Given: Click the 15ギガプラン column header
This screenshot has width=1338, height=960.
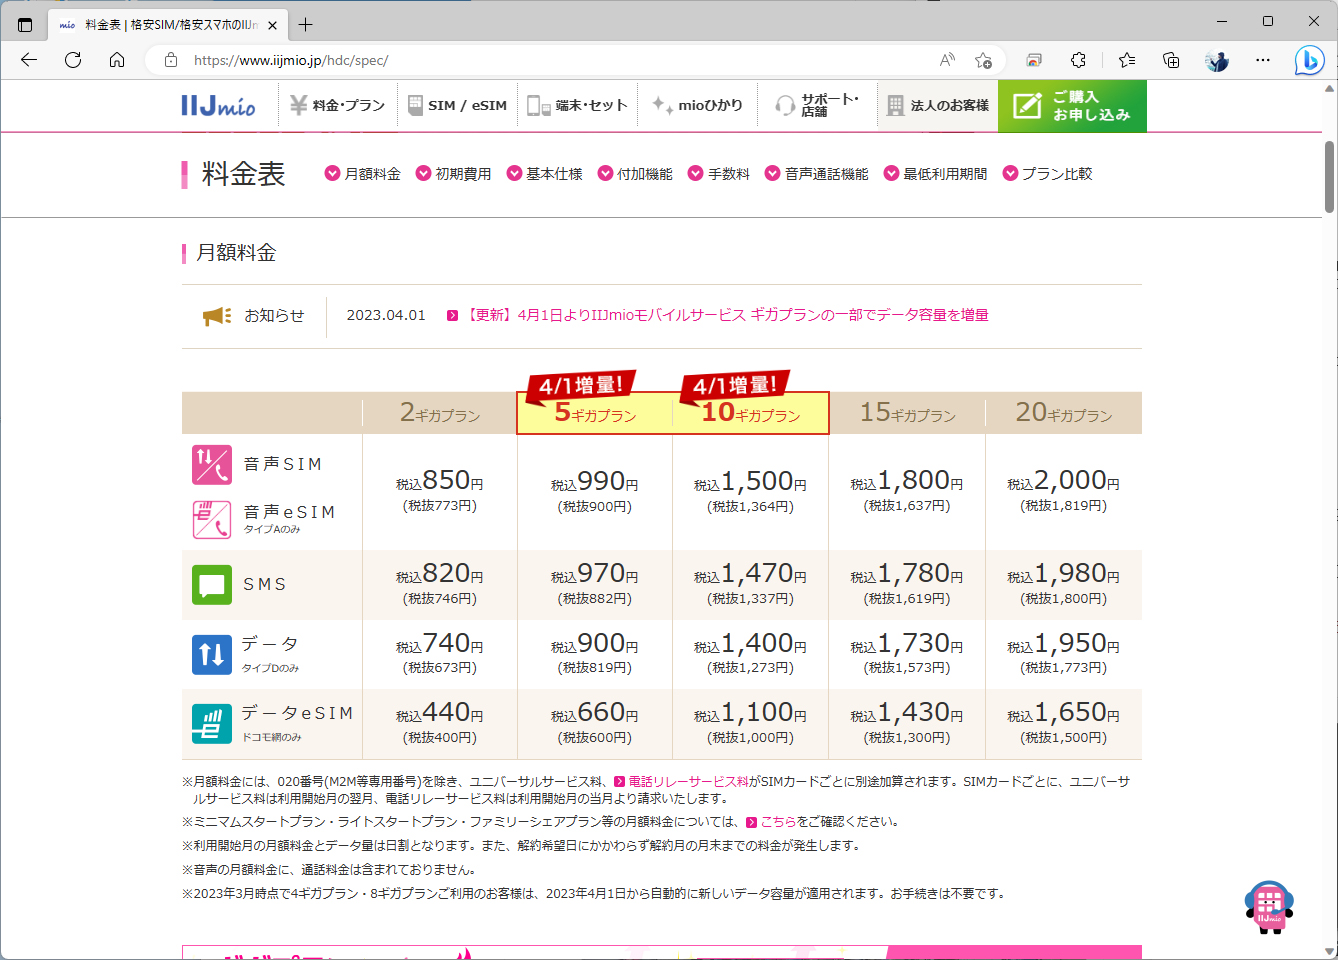Looking at the screenshot, I should (x=908, y=413).
